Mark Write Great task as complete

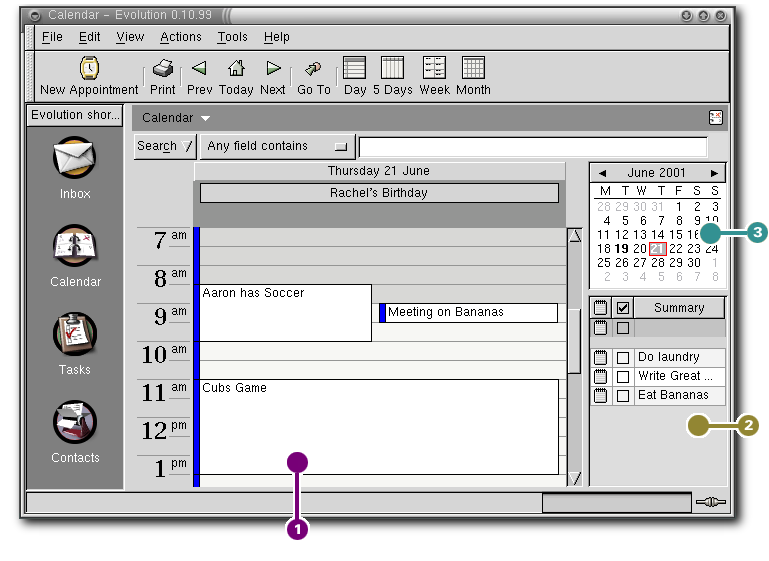(623, 376)
